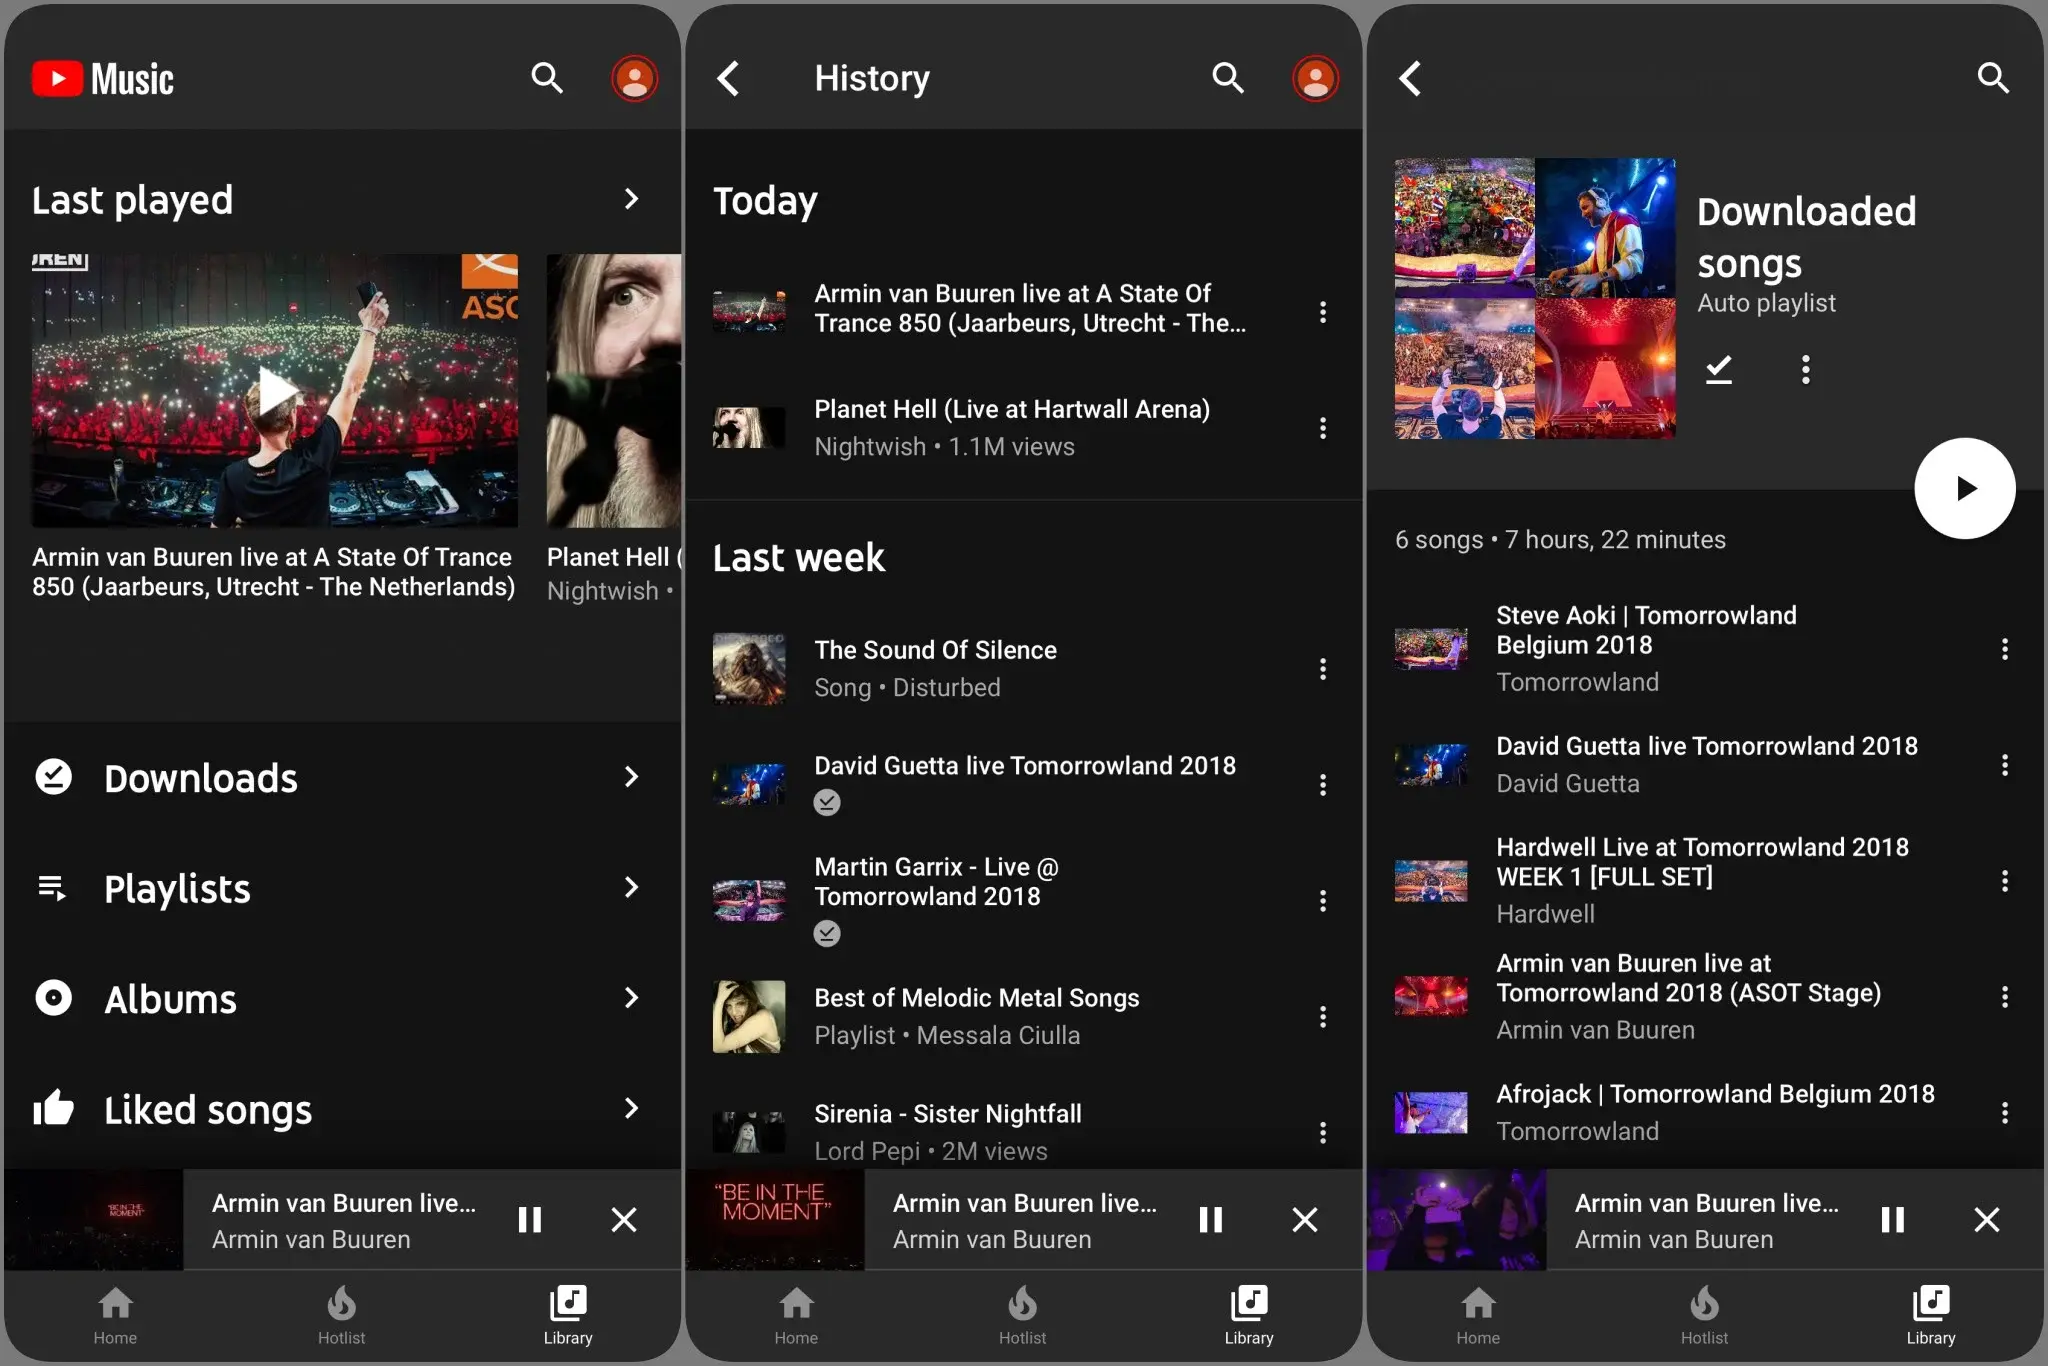Image resolution: width=2048 pixels, height=1366 pixels.
Task: Tap the account avatar beside YouTube Music logo
Action: click(634, 78)
